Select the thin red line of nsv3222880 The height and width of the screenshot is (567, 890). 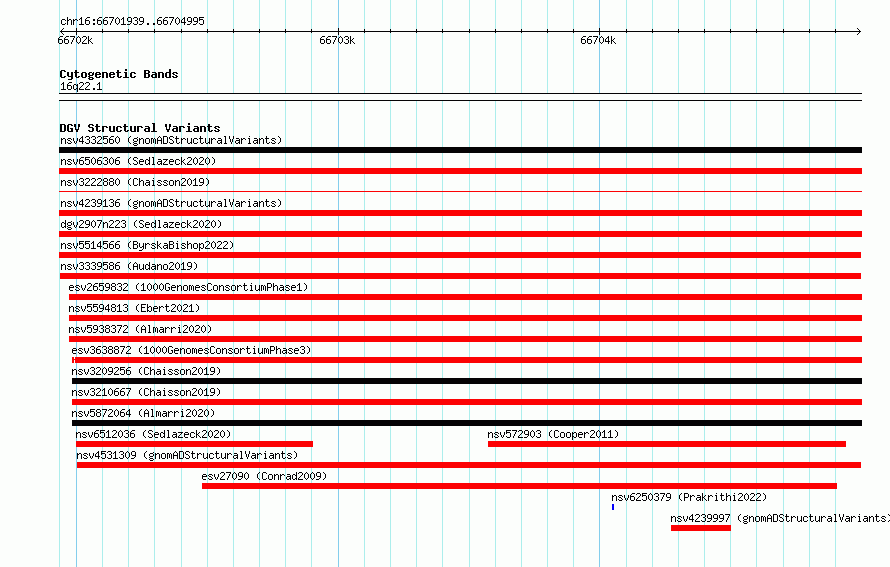click(x=460, y=192)
